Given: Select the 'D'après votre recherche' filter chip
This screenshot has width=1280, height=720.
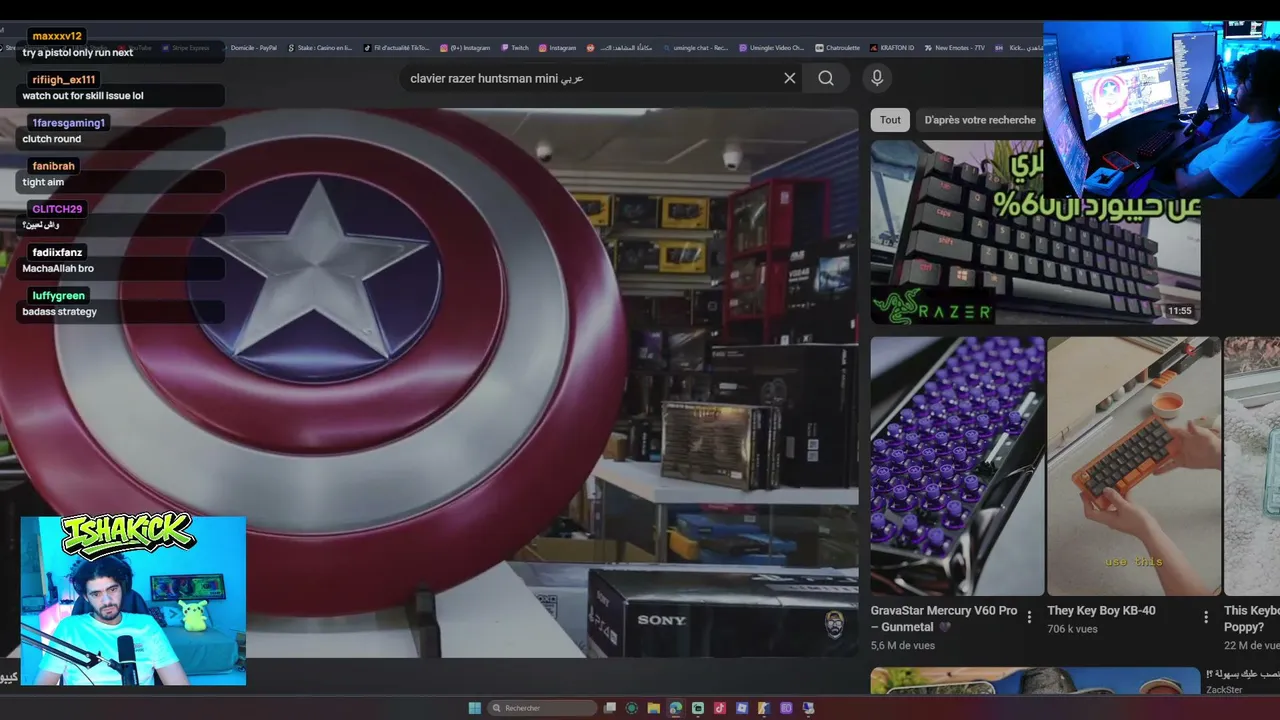Looking at the screenshot, I should point(980,120).
